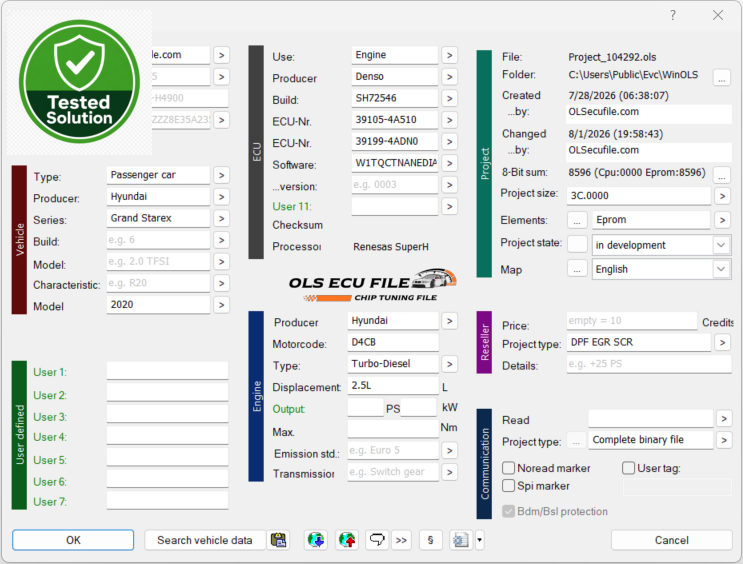The image size is (743, 564).
Task: Click the ECU ...version e.g. 0003 field
Action: pos(394,185)
